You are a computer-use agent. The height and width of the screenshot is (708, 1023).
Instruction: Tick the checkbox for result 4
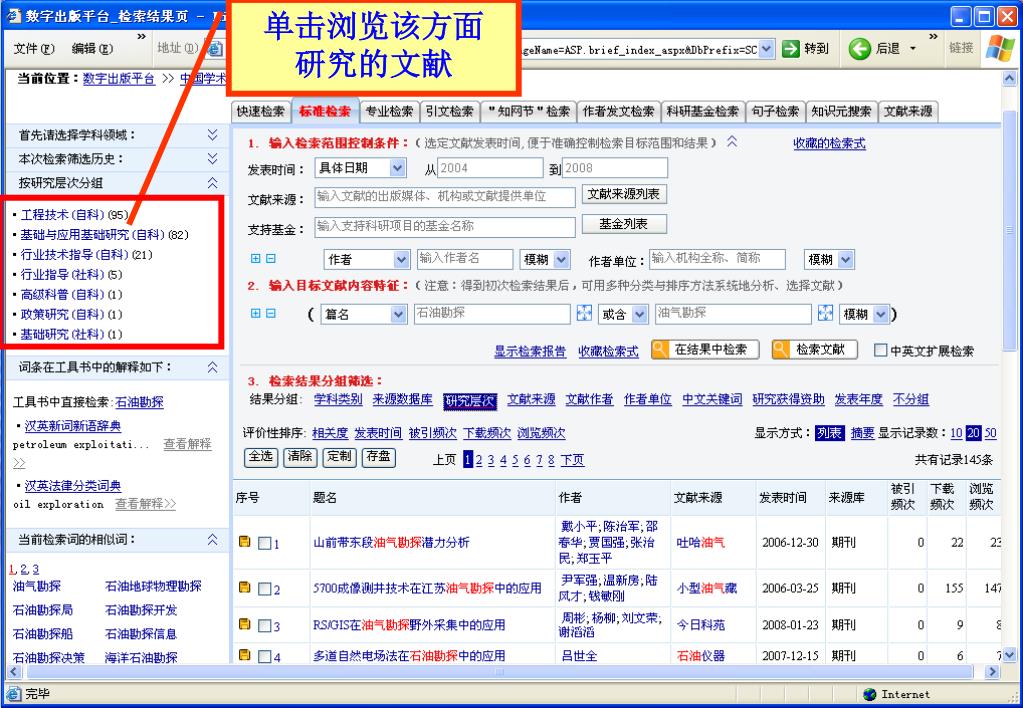click(264, 656)
